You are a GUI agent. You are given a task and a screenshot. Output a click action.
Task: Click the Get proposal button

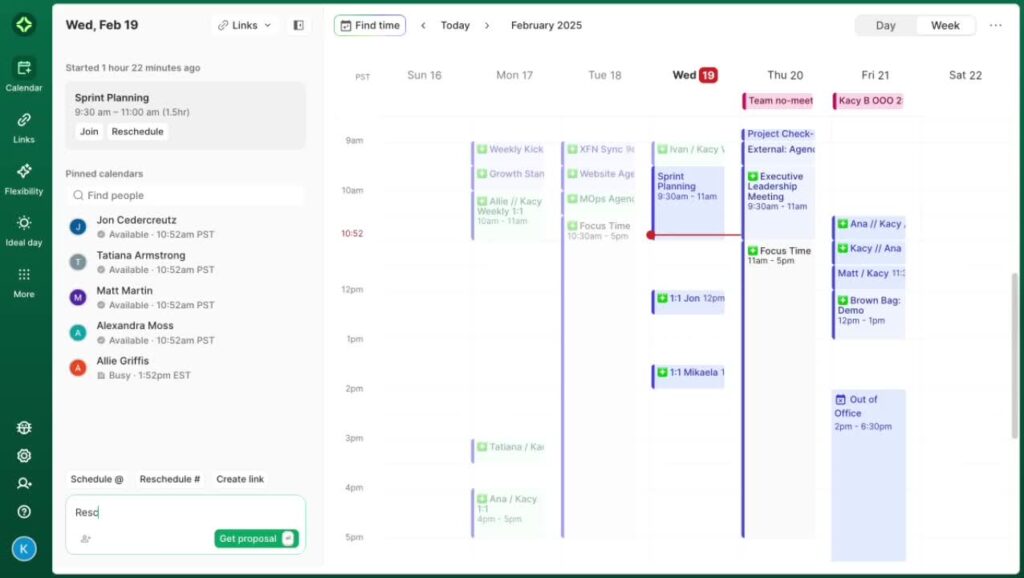pos(257,539)
